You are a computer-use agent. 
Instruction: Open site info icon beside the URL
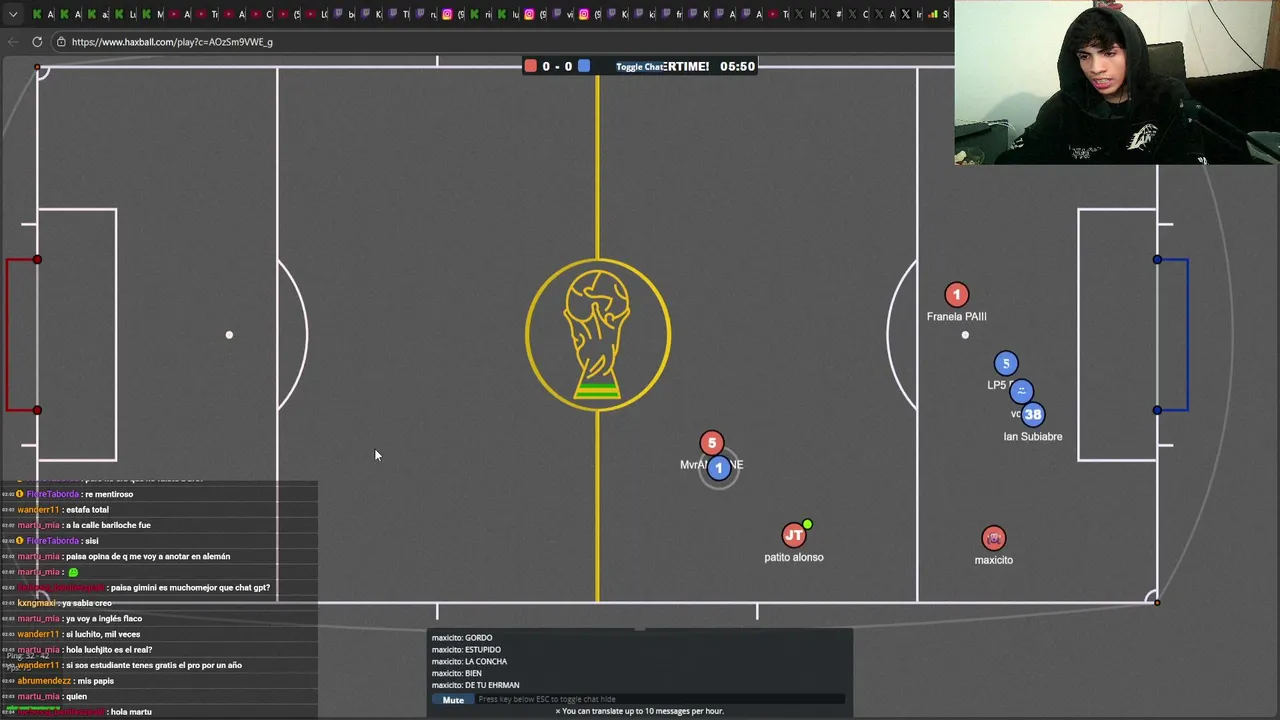(x=61, y=42)
